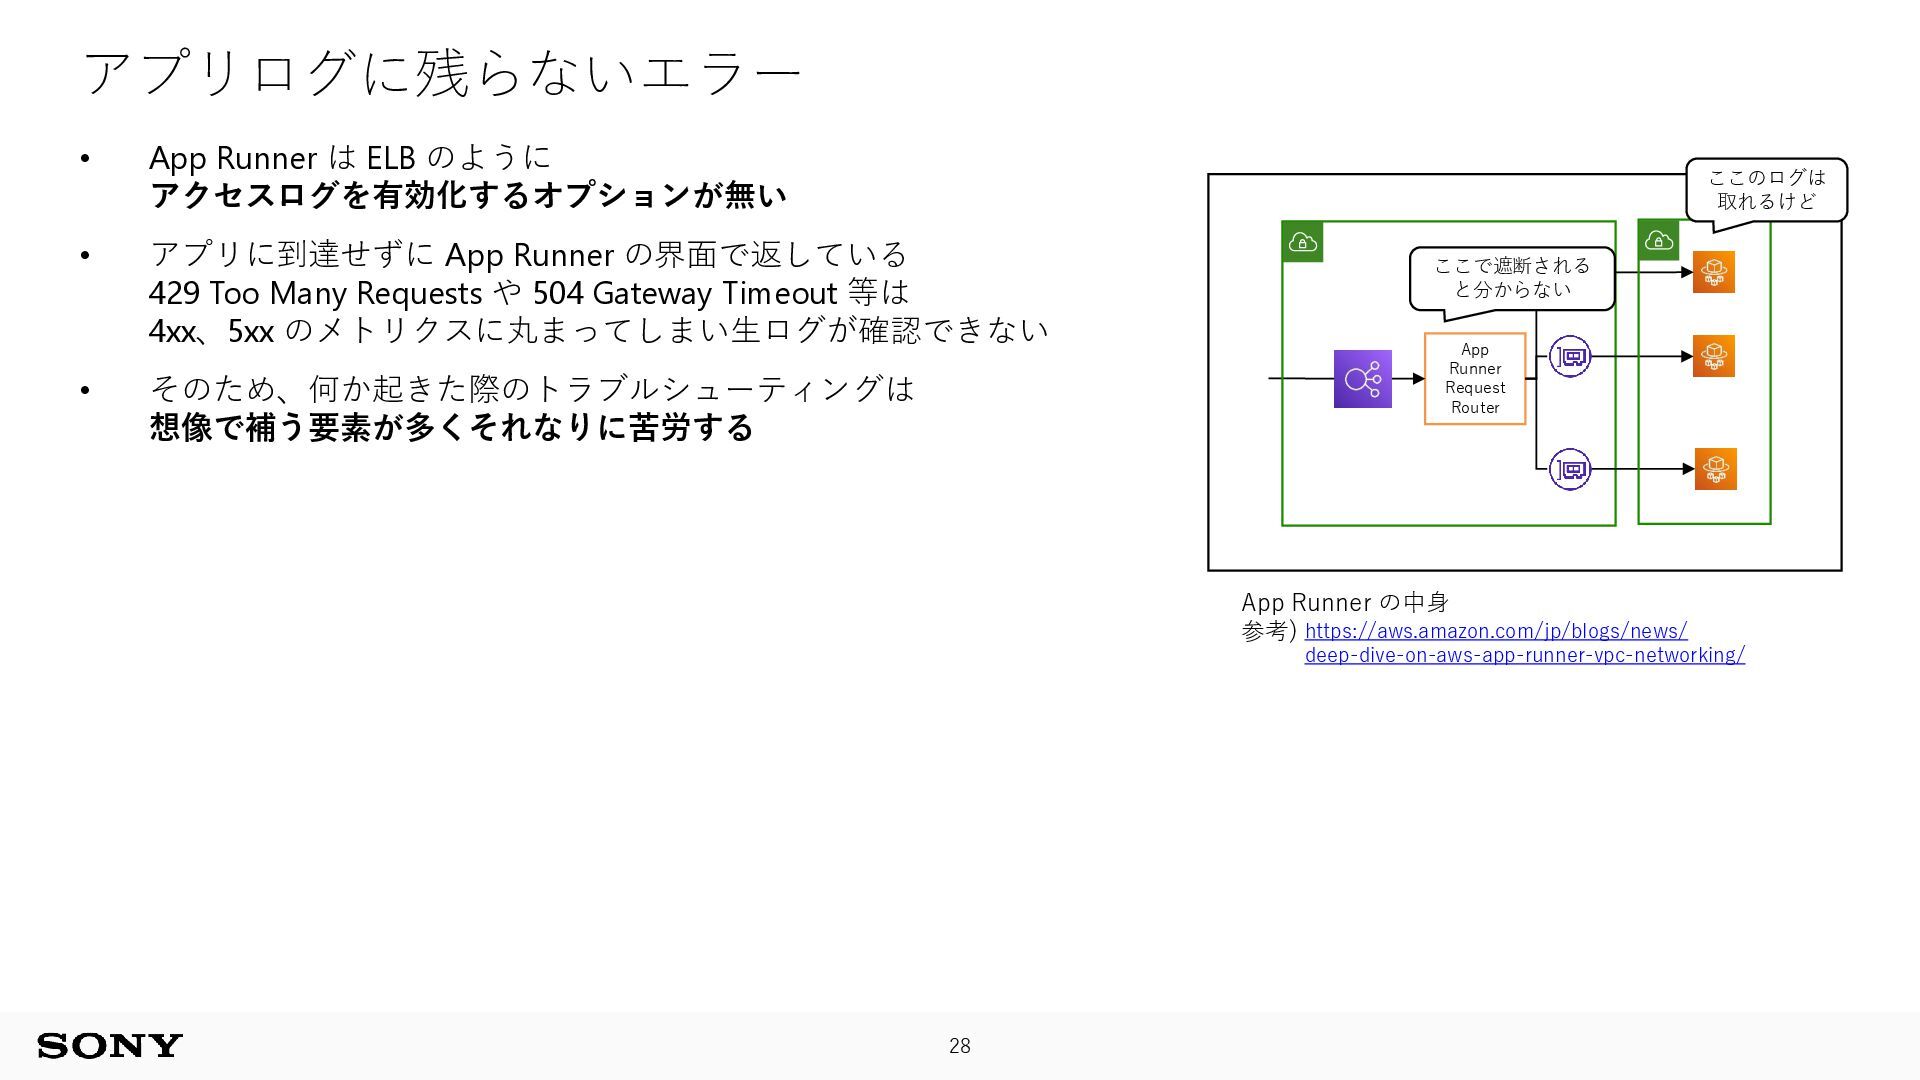Screen dimensions: 1920x1080
Task: Click the 参考) label before the link
Action: 1269,631
